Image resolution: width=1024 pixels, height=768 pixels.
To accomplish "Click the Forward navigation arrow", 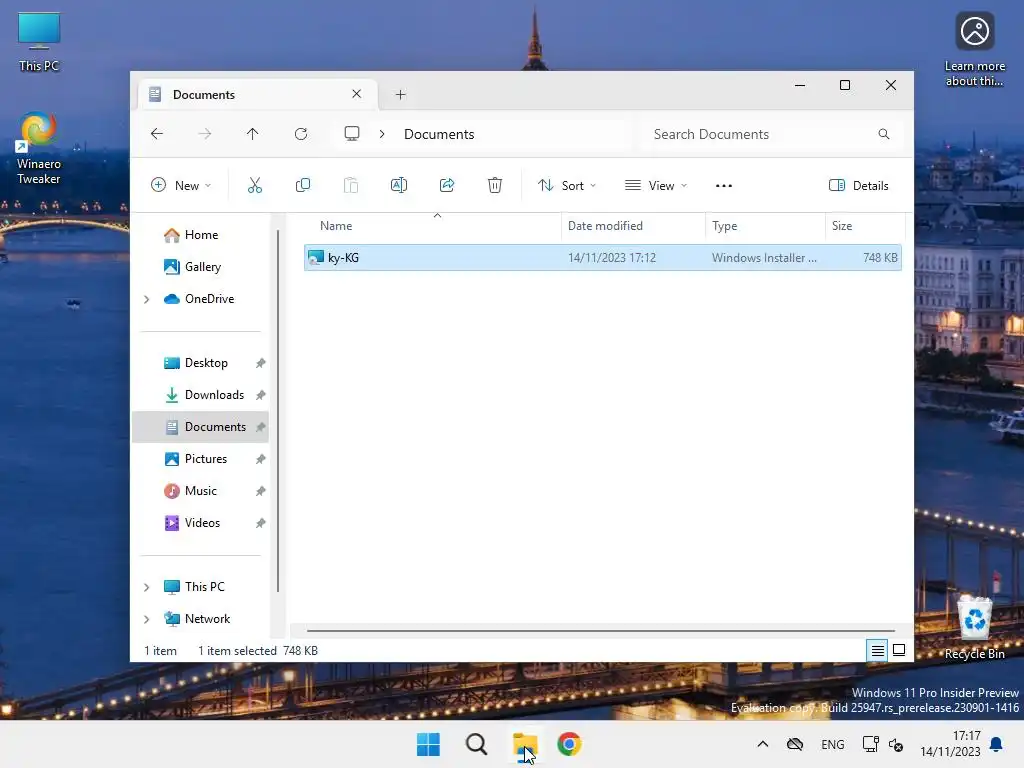I will 204,134.
